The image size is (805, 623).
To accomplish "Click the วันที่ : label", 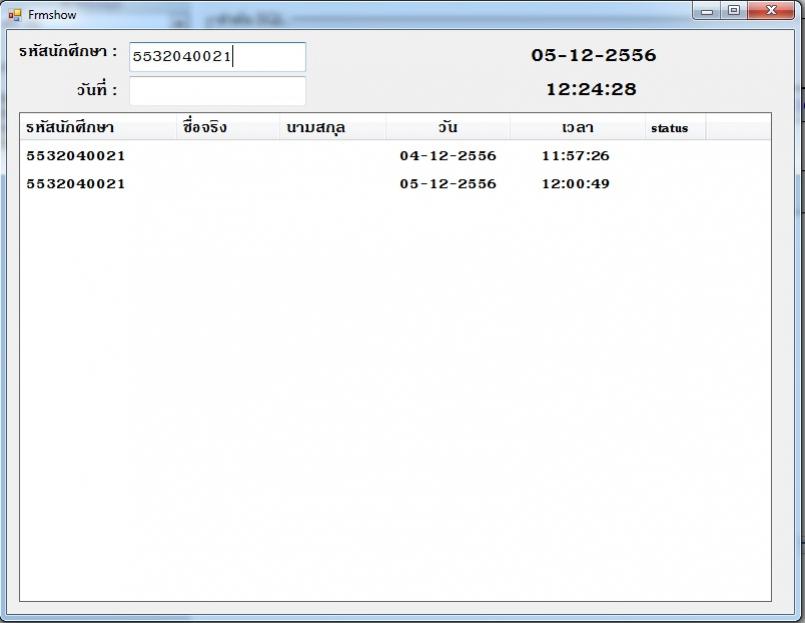I will tap(97, 89).
